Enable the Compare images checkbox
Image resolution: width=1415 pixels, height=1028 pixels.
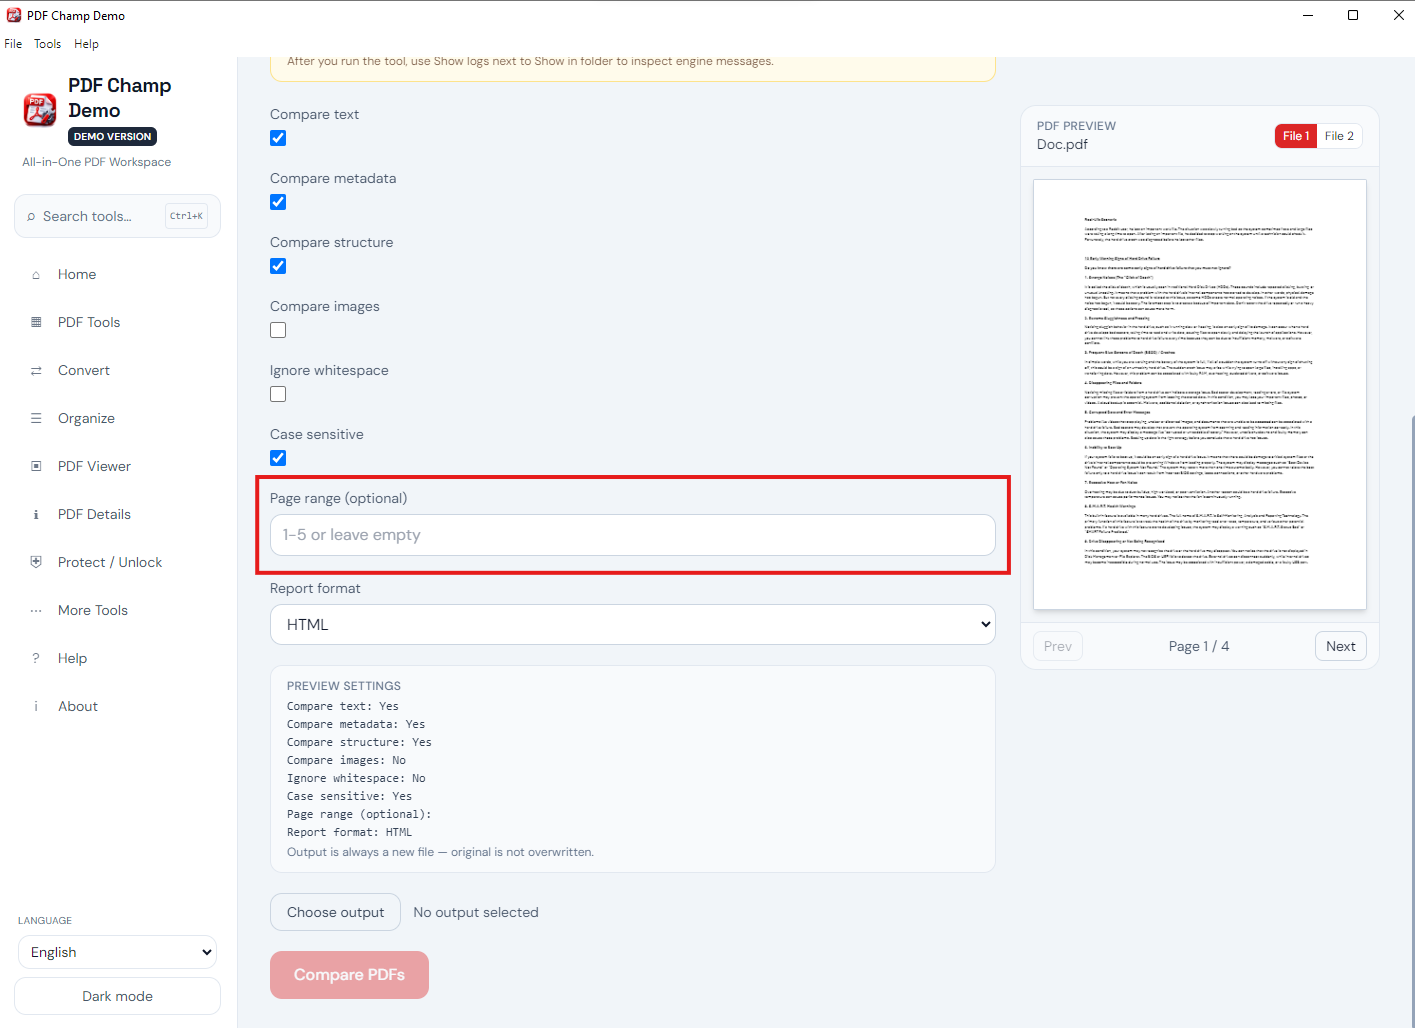click(278, 330)
